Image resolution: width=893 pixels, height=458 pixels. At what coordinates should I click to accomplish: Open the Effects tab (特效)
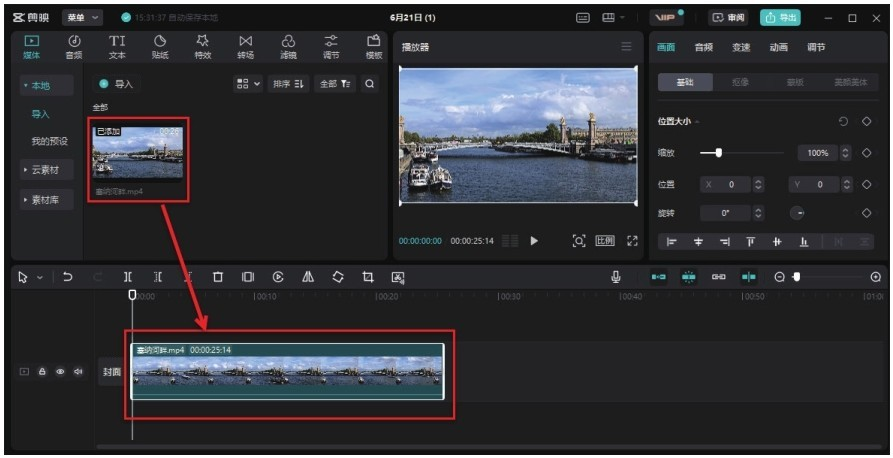tap(203, 47)
